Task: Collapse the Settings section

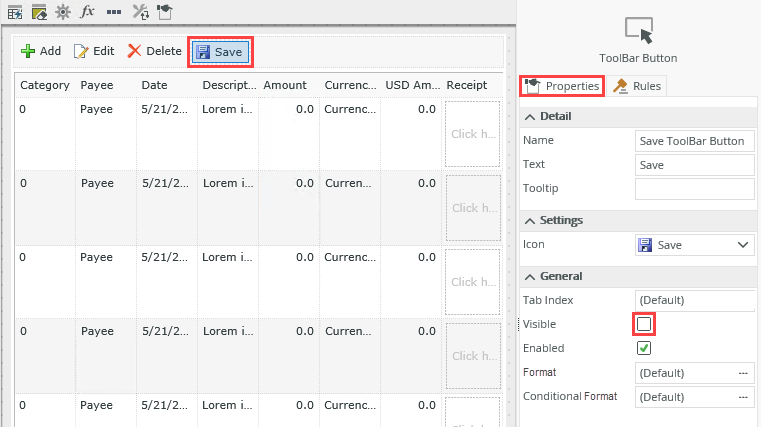Action: tap(530, 221)
